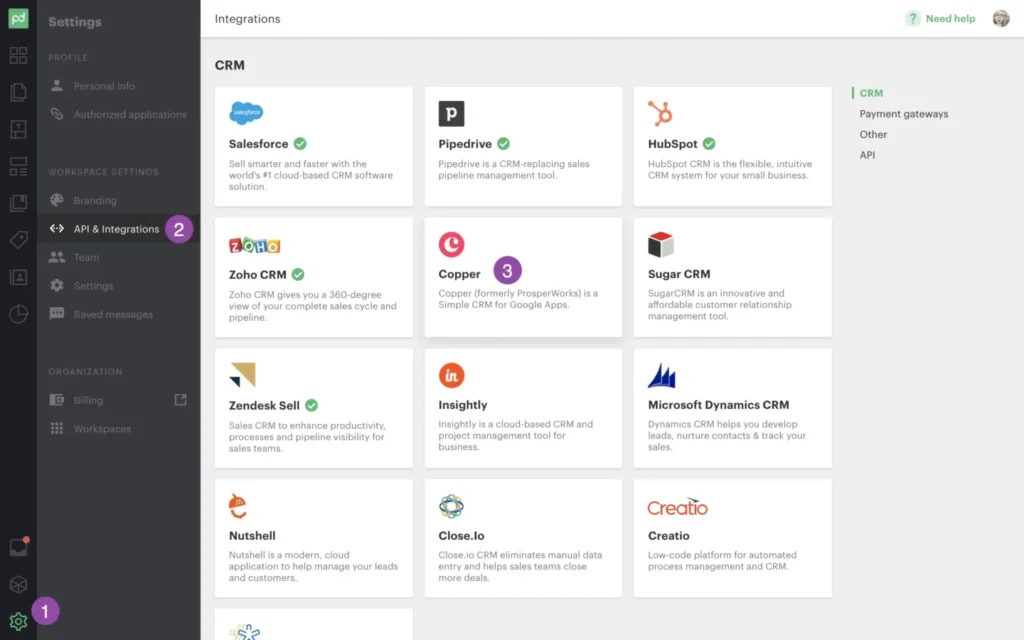Jump to CRM section in right navigation
The height and width of the screenshot is (640, 1024).
tap(871, 93)
